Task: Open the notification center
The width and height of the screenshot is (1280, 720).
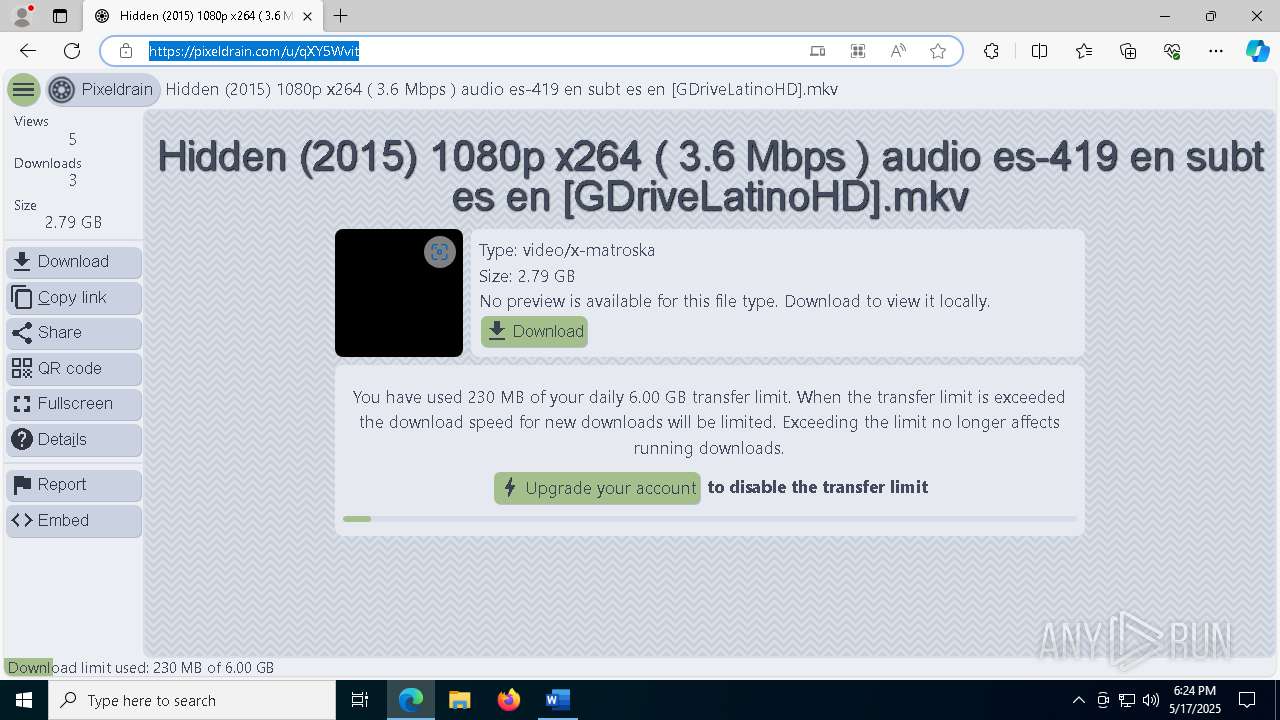Action: pos(1247,700)
